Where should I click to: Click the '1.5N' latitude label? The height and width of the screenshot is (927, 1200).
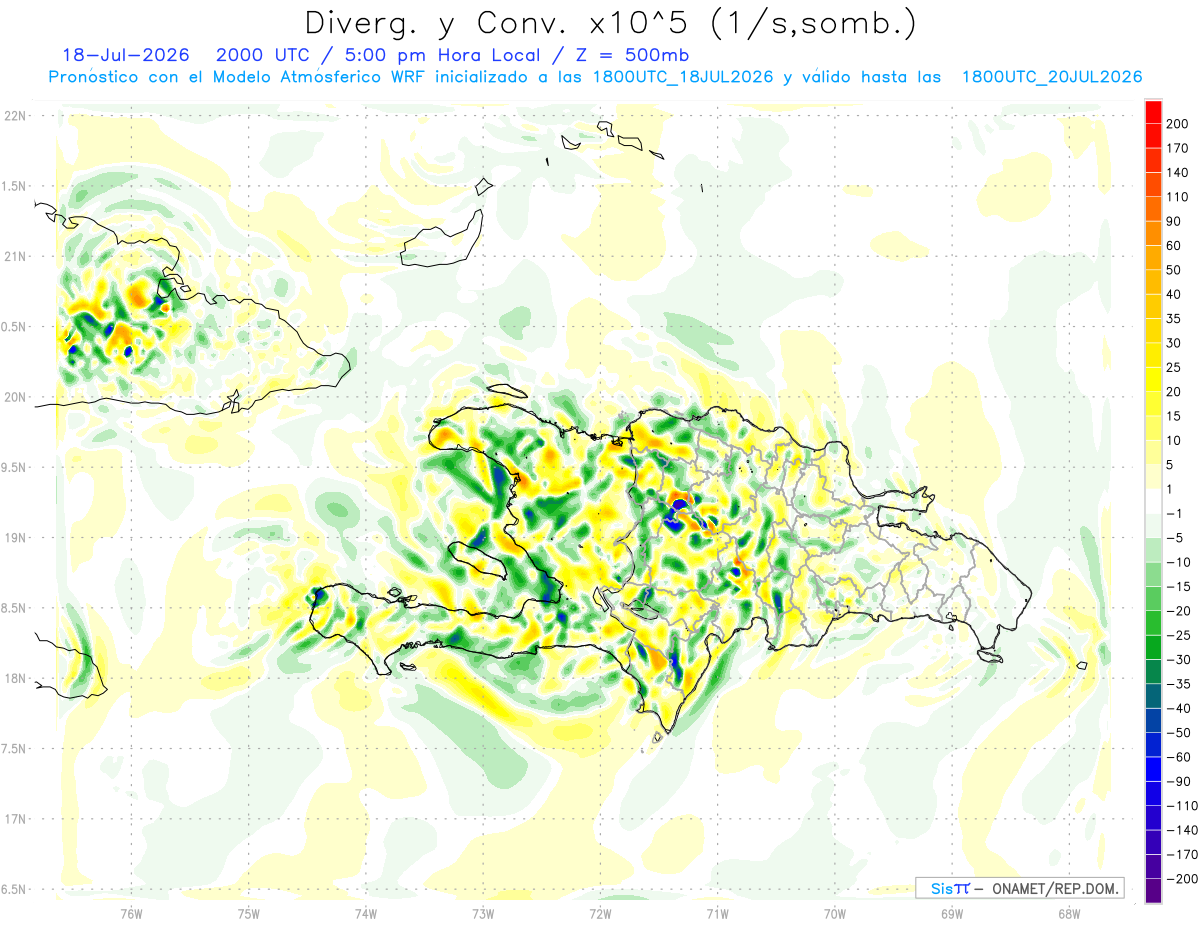(x=14, y=186)
